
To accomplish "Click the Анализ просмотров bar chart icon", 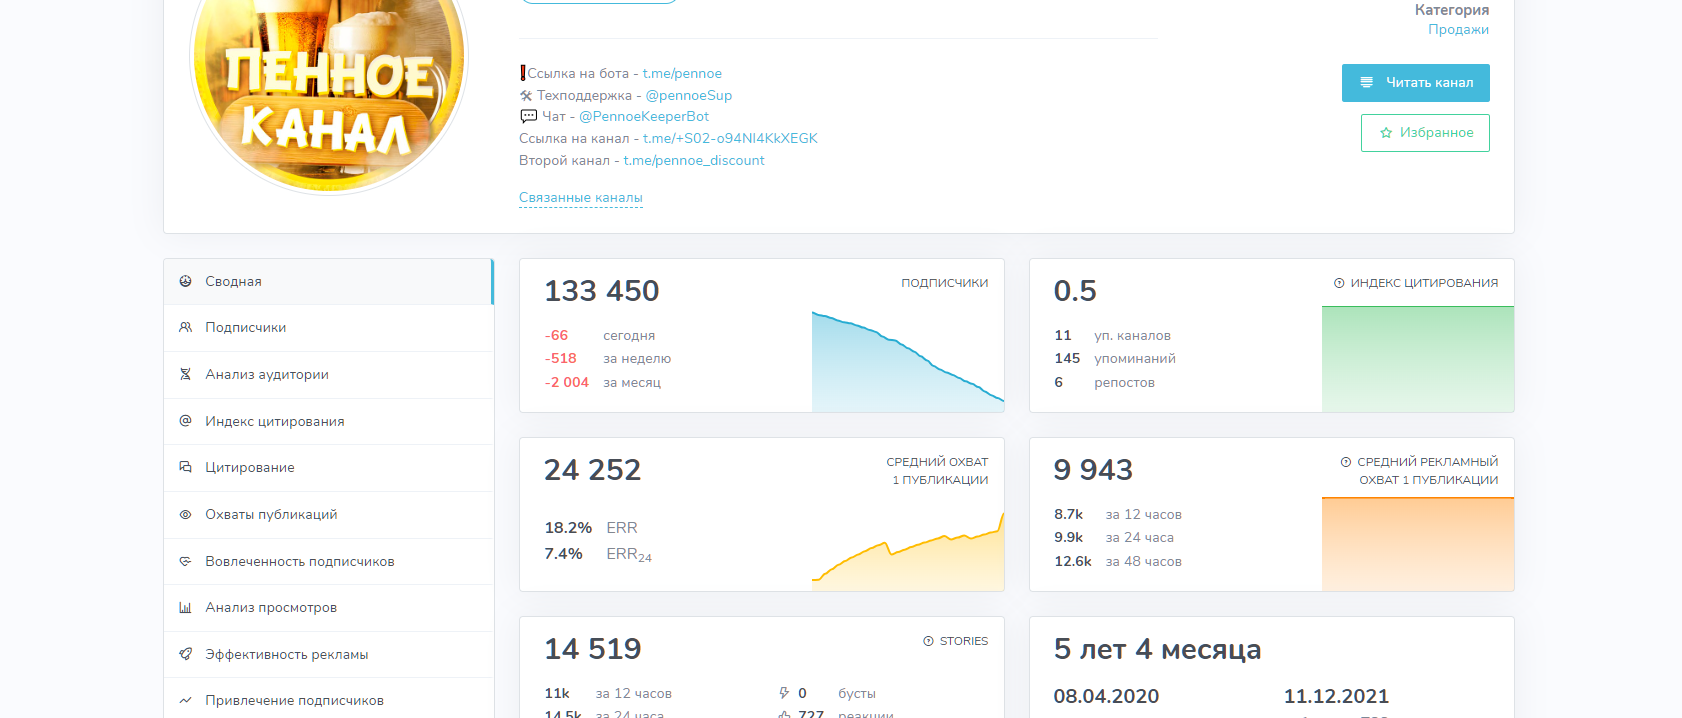I will [x=185, y=607].
